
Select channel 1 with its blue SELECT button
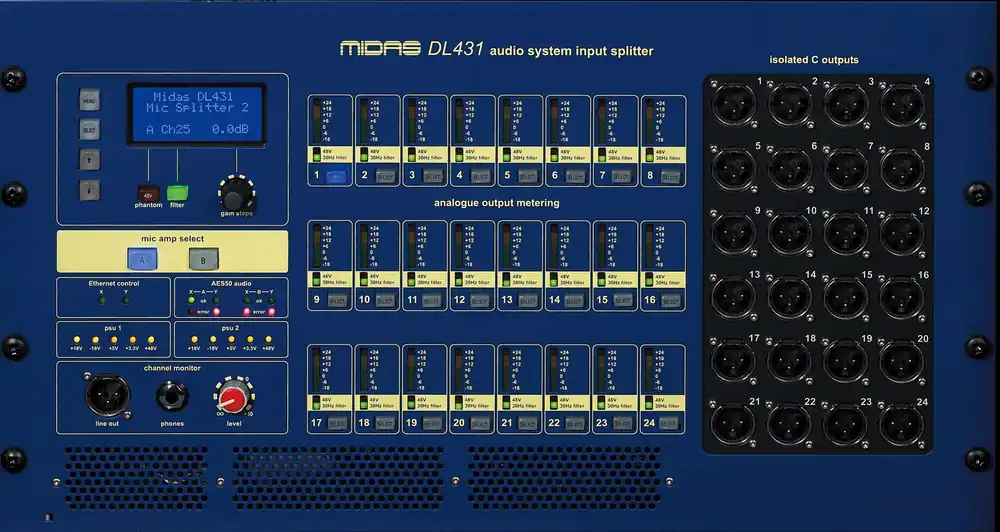tap(337, 177)
